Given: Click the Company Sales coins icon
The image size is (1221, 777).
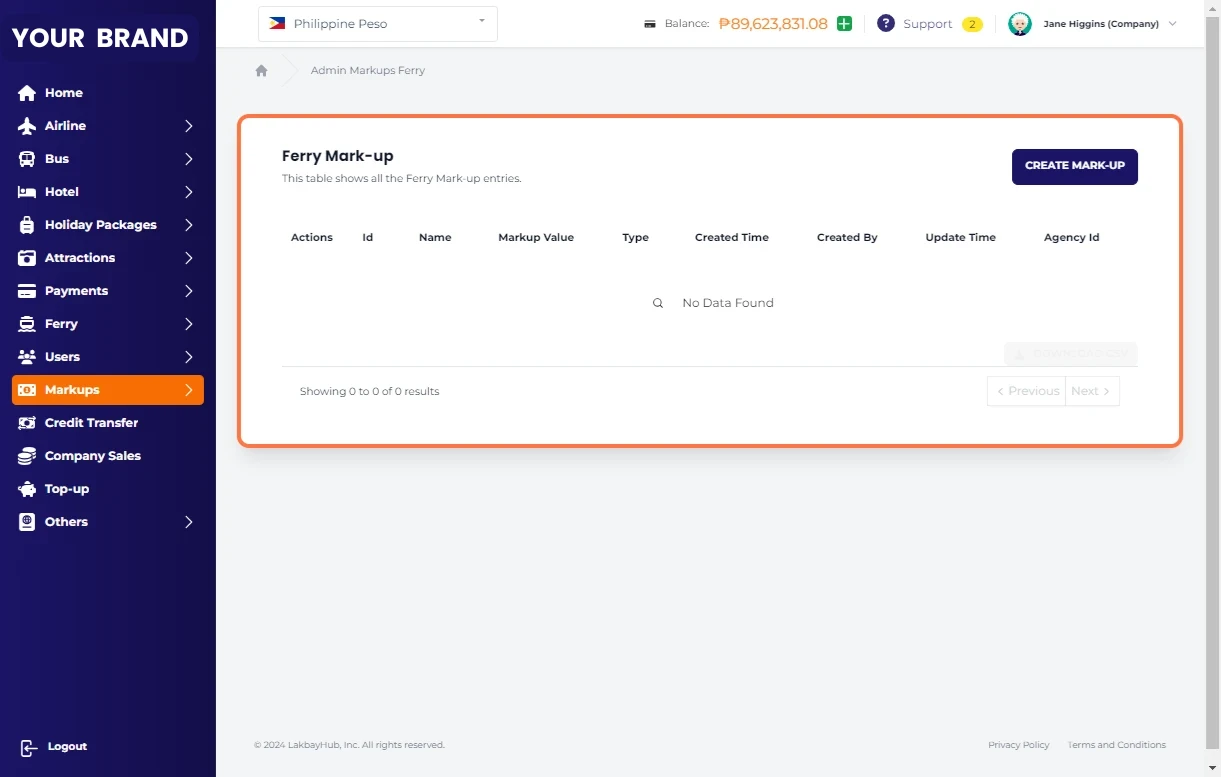Looking at the screenshot, I should [x=27, y=456].
